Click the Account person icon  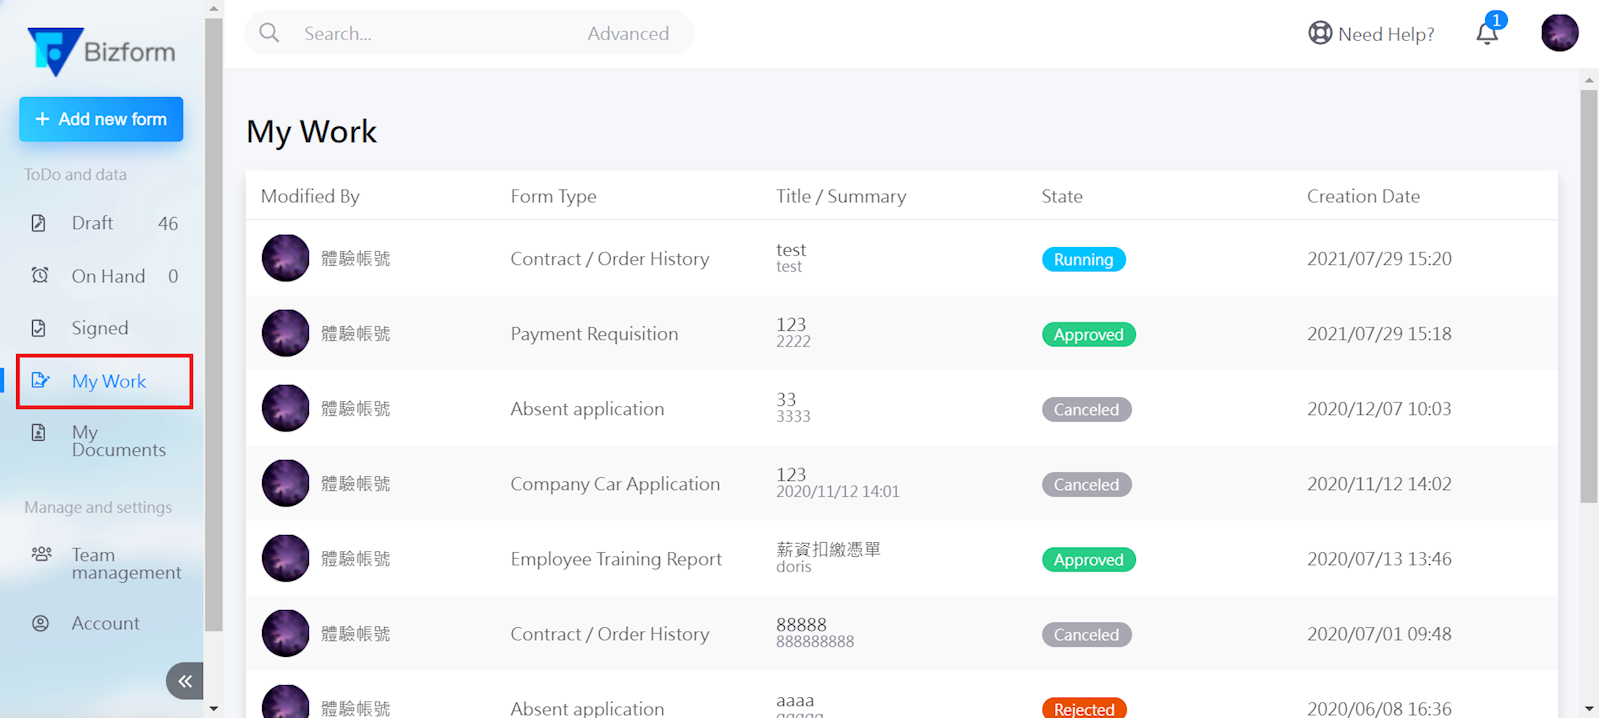coord(40,623)
